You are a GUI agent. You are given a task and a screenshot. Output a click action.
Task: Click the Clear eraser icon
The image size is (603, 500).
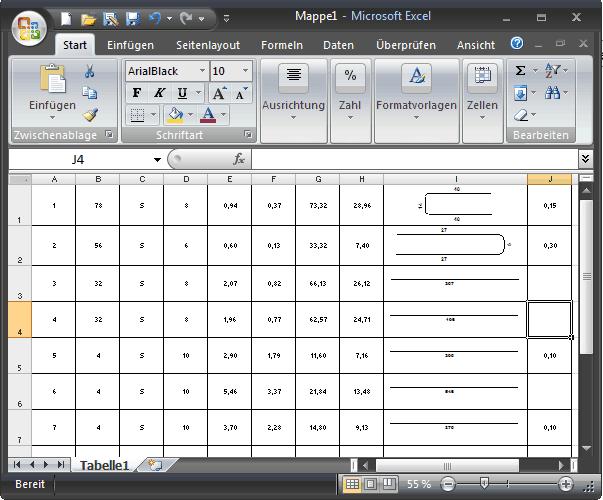click(x=521, y=115)
